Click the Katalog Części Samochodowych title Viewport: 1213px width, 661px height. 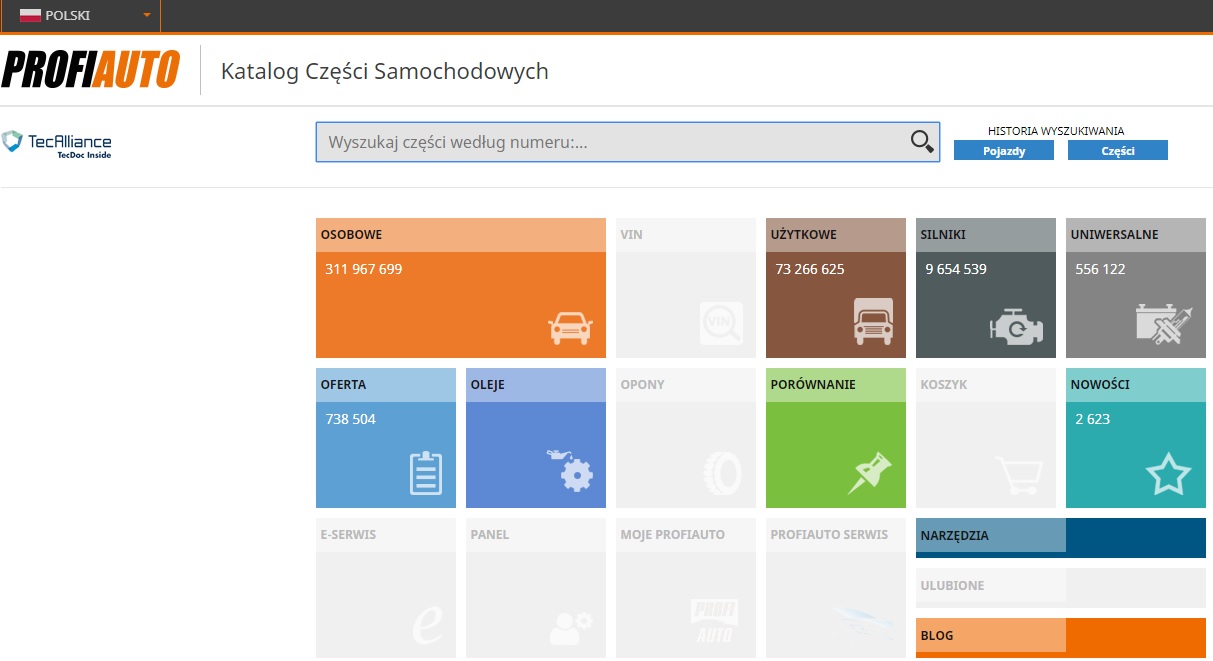384,71
